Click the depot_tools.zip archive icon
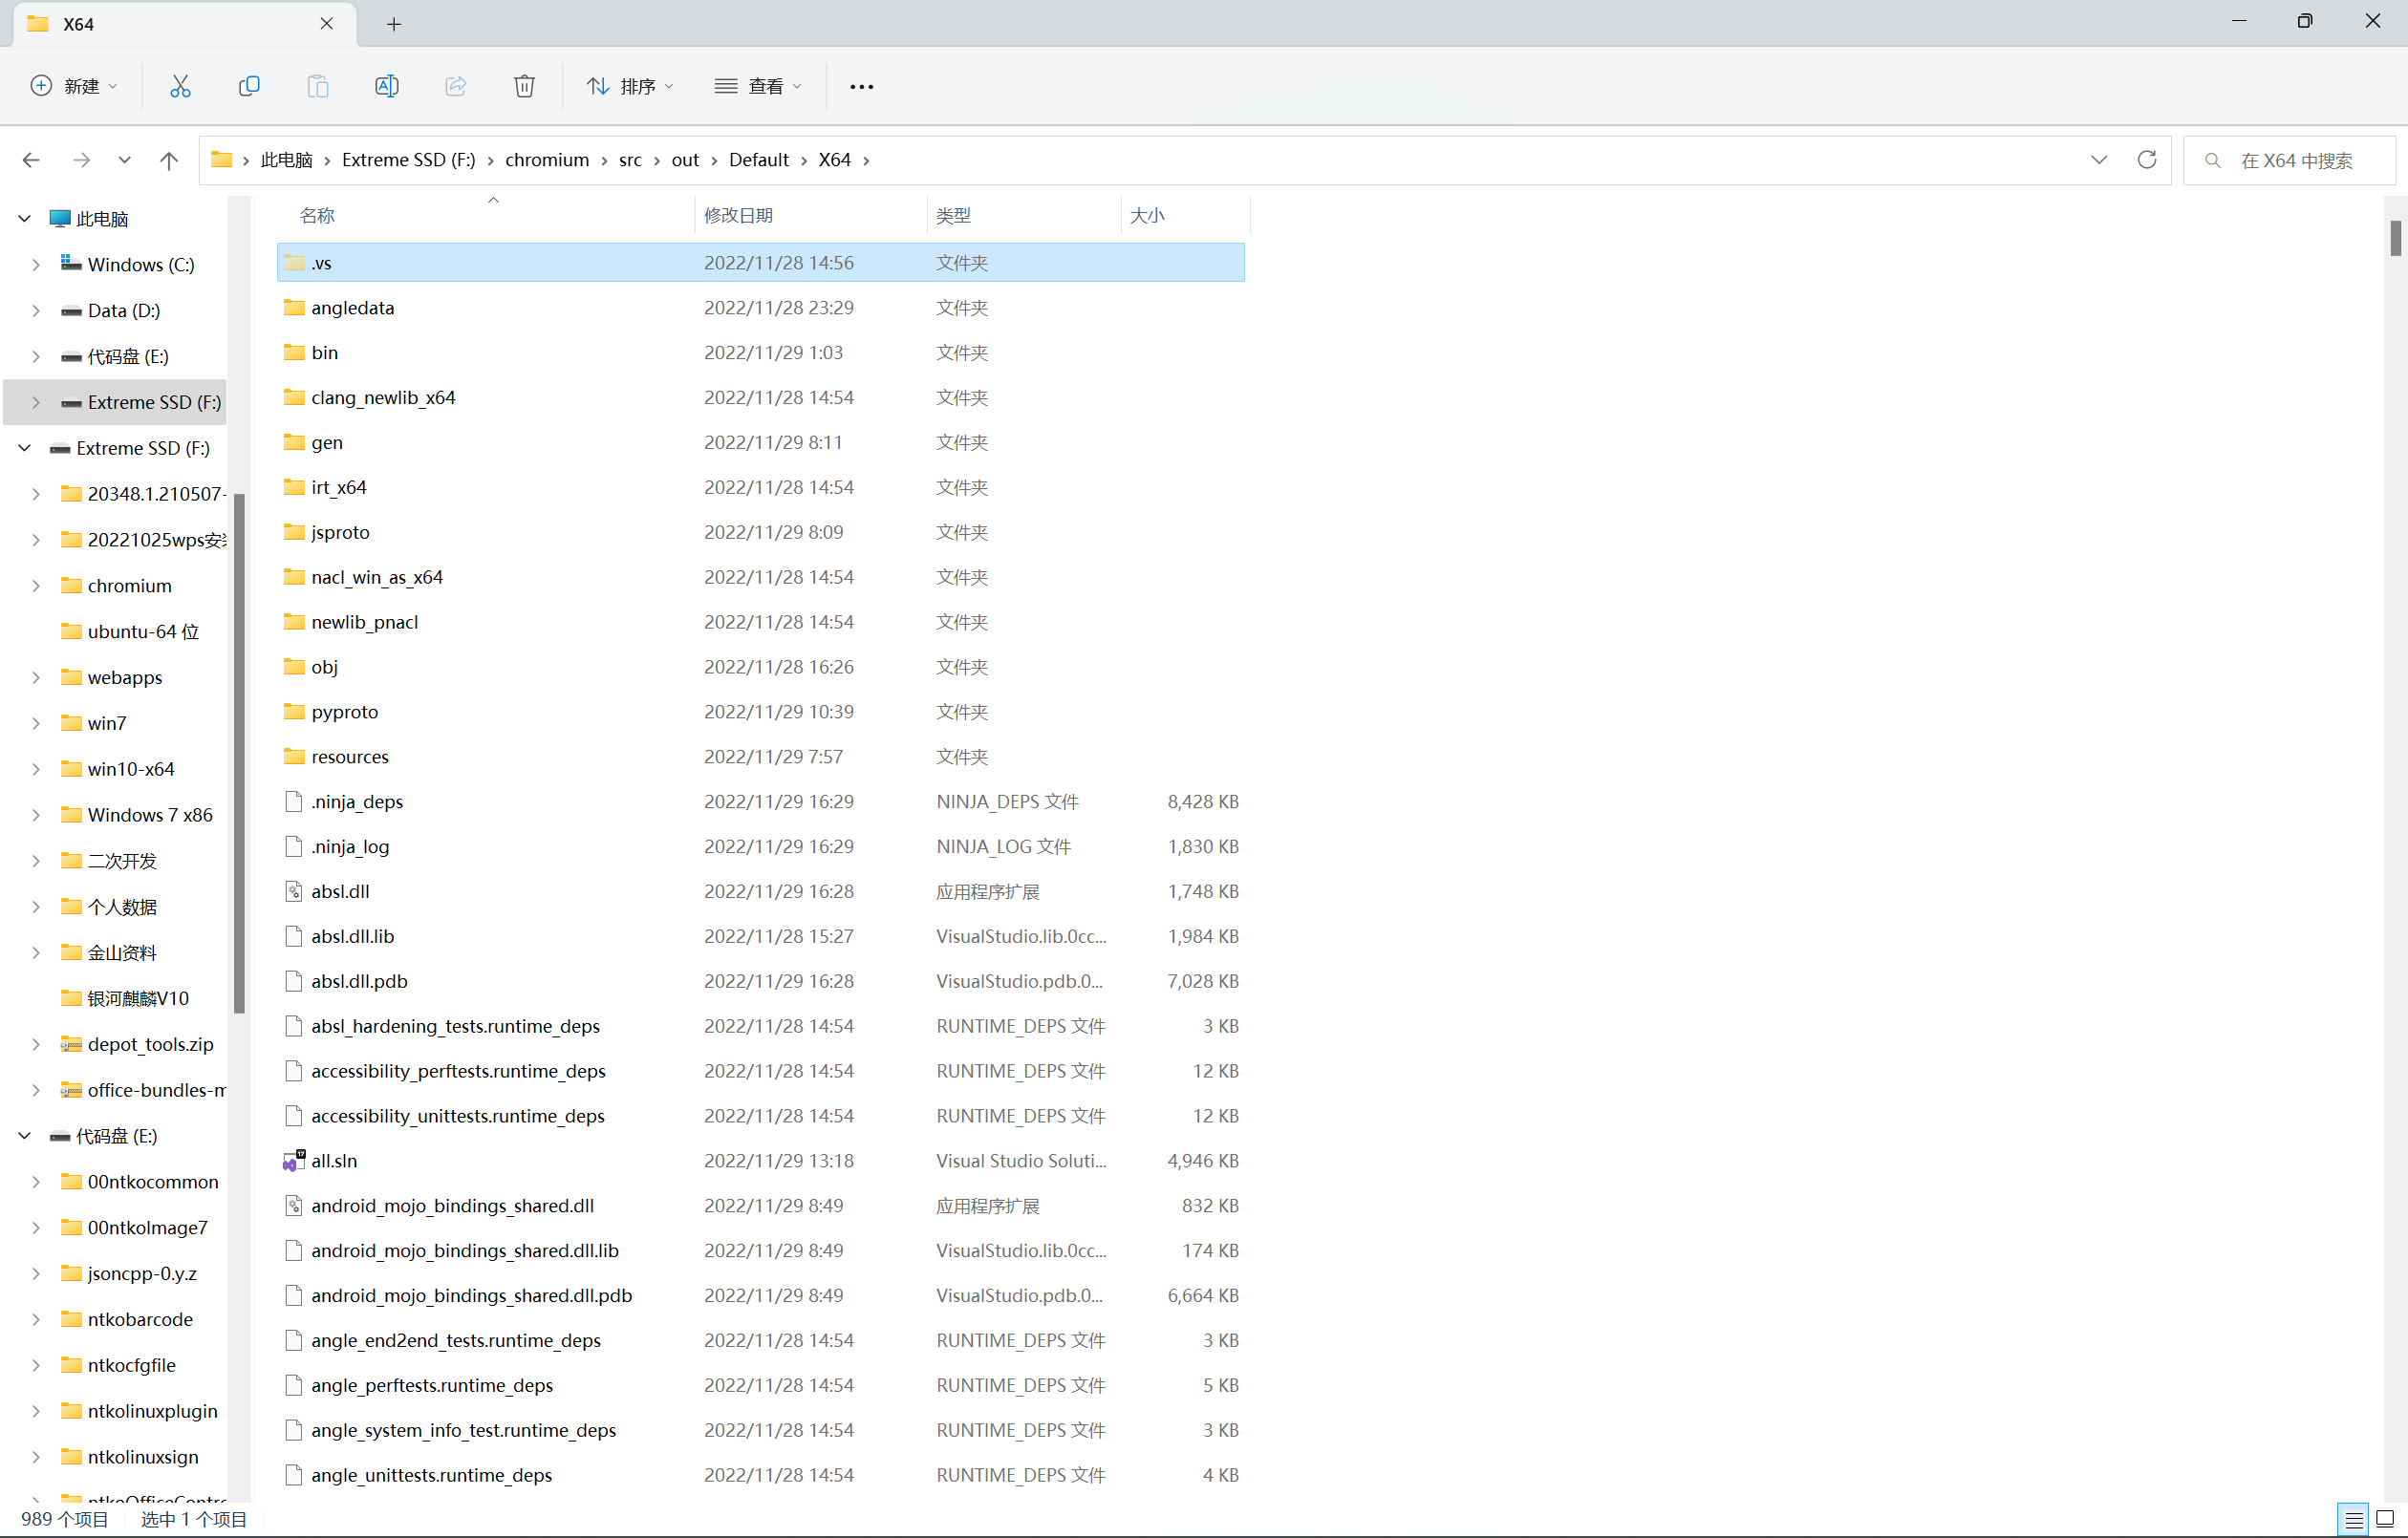The height and width of the screenshot is (1538, 2408). [x=71, y=1044]
